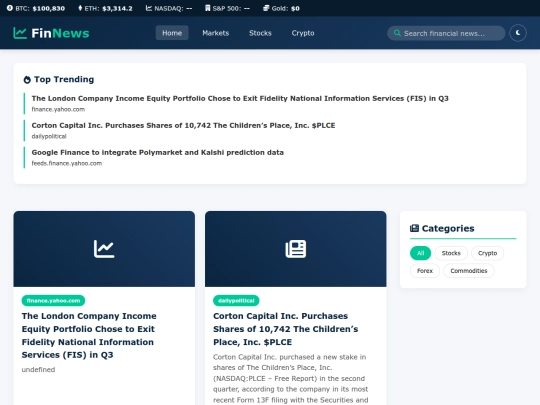Open Corton Capital card headline
540x405 pixels.
pos(285,329)
